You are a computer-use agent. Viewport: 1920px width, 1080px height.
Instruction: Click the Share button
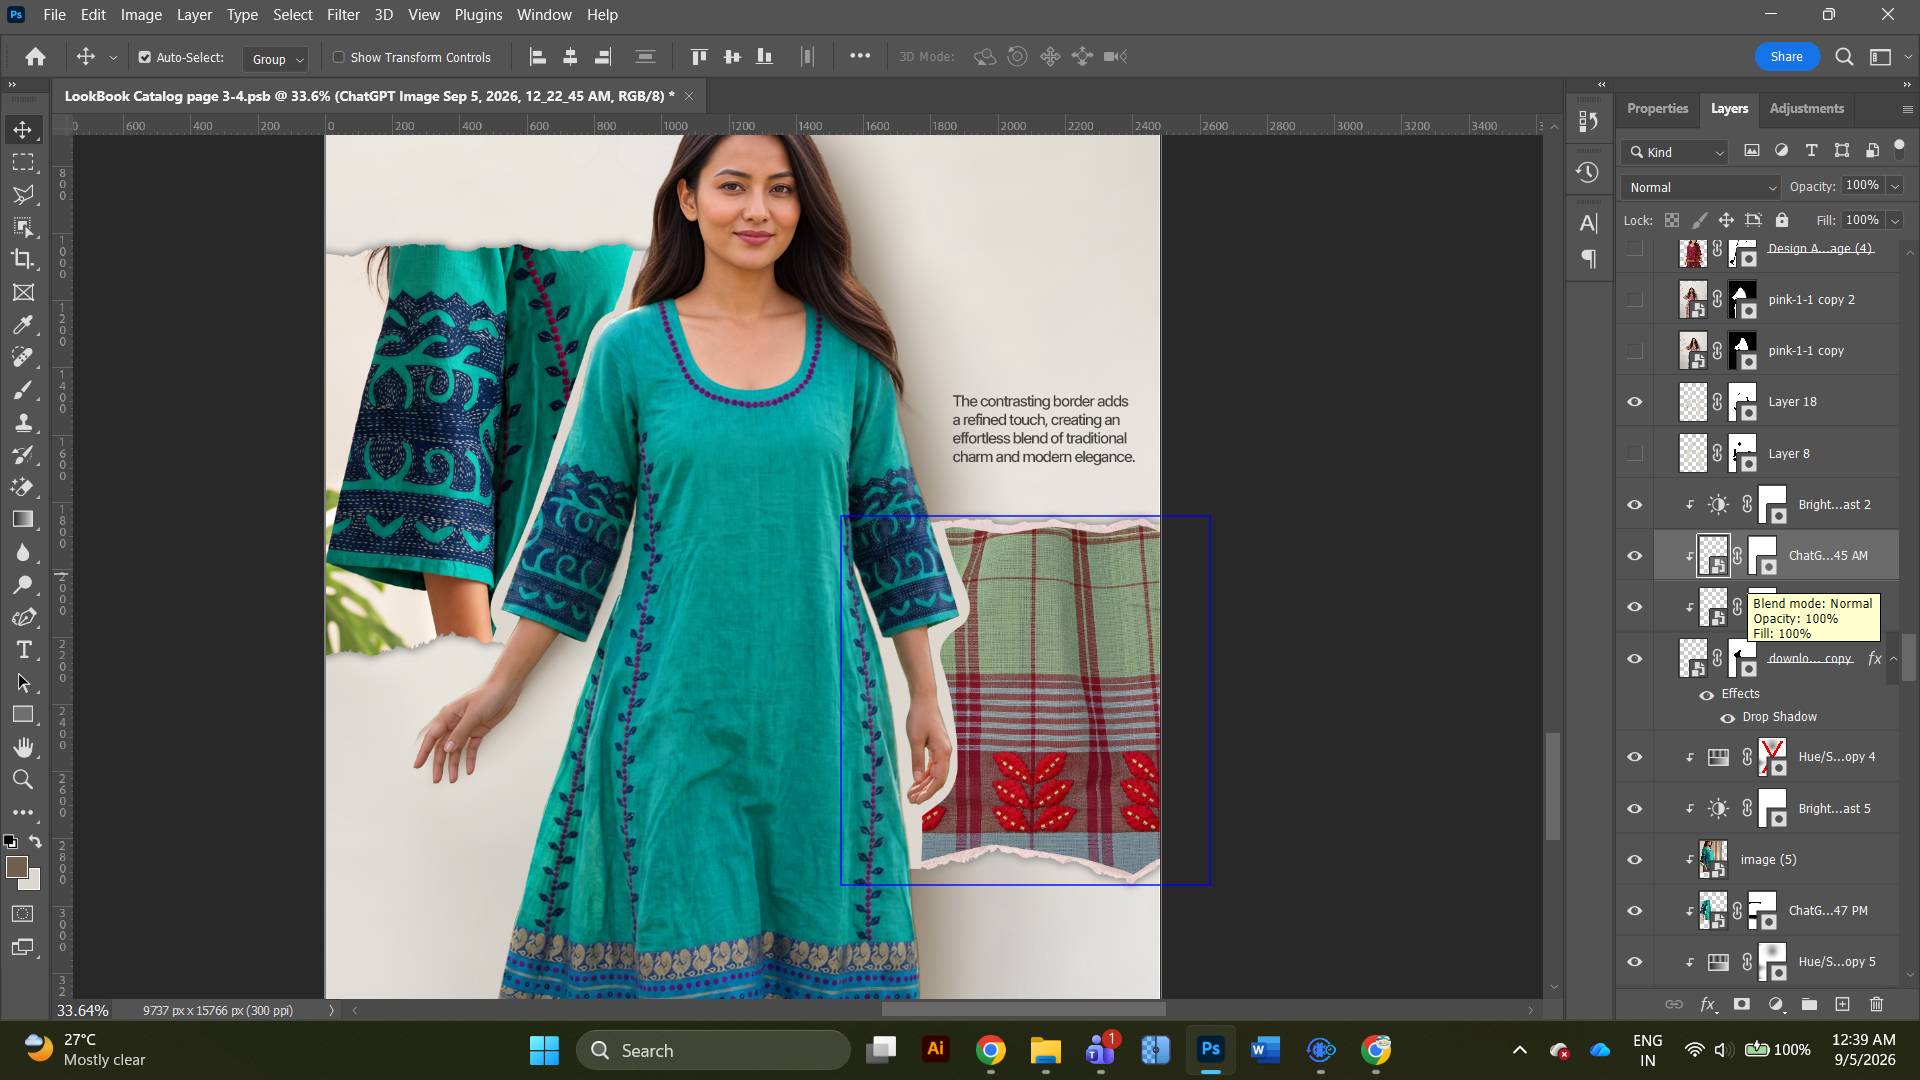(1786, 57)
